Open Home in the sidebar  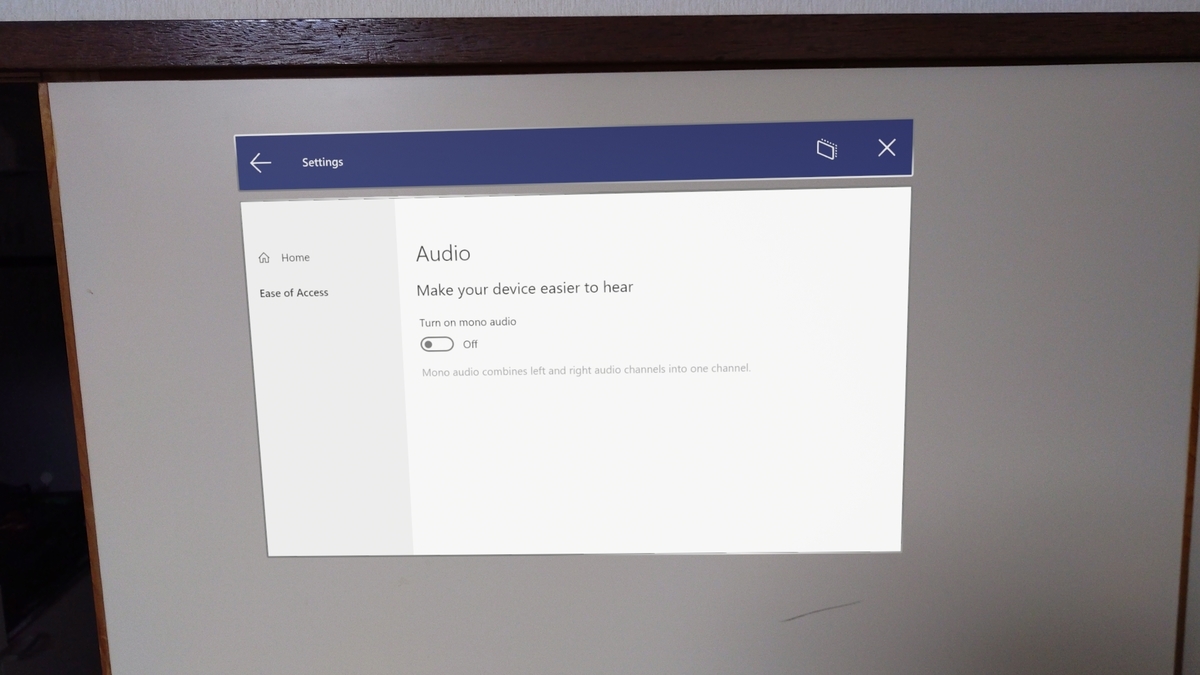tap(284, 258)
